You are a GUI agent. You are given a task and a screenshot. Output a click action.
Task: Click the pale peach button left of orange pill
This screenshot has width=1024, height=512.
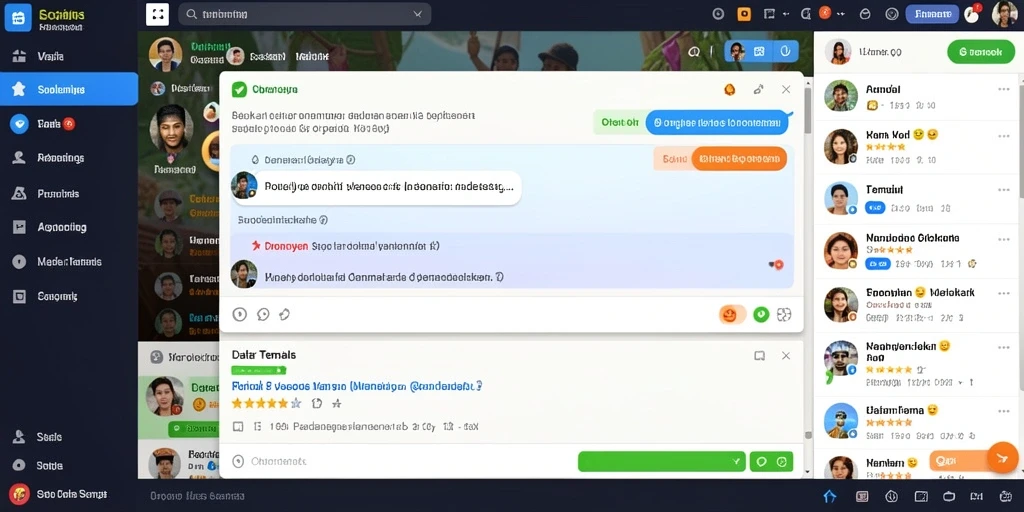pyautogui.click(x=673, y=159)
